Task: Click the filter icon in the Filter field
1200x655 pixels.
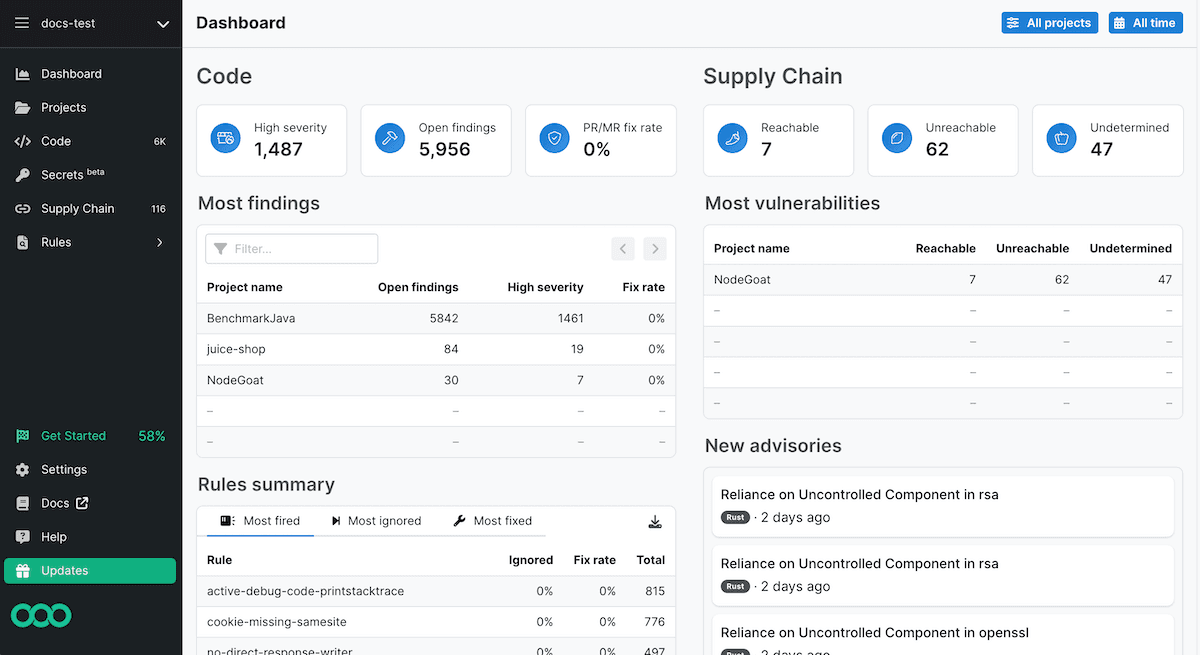Action: coord(221,248)
